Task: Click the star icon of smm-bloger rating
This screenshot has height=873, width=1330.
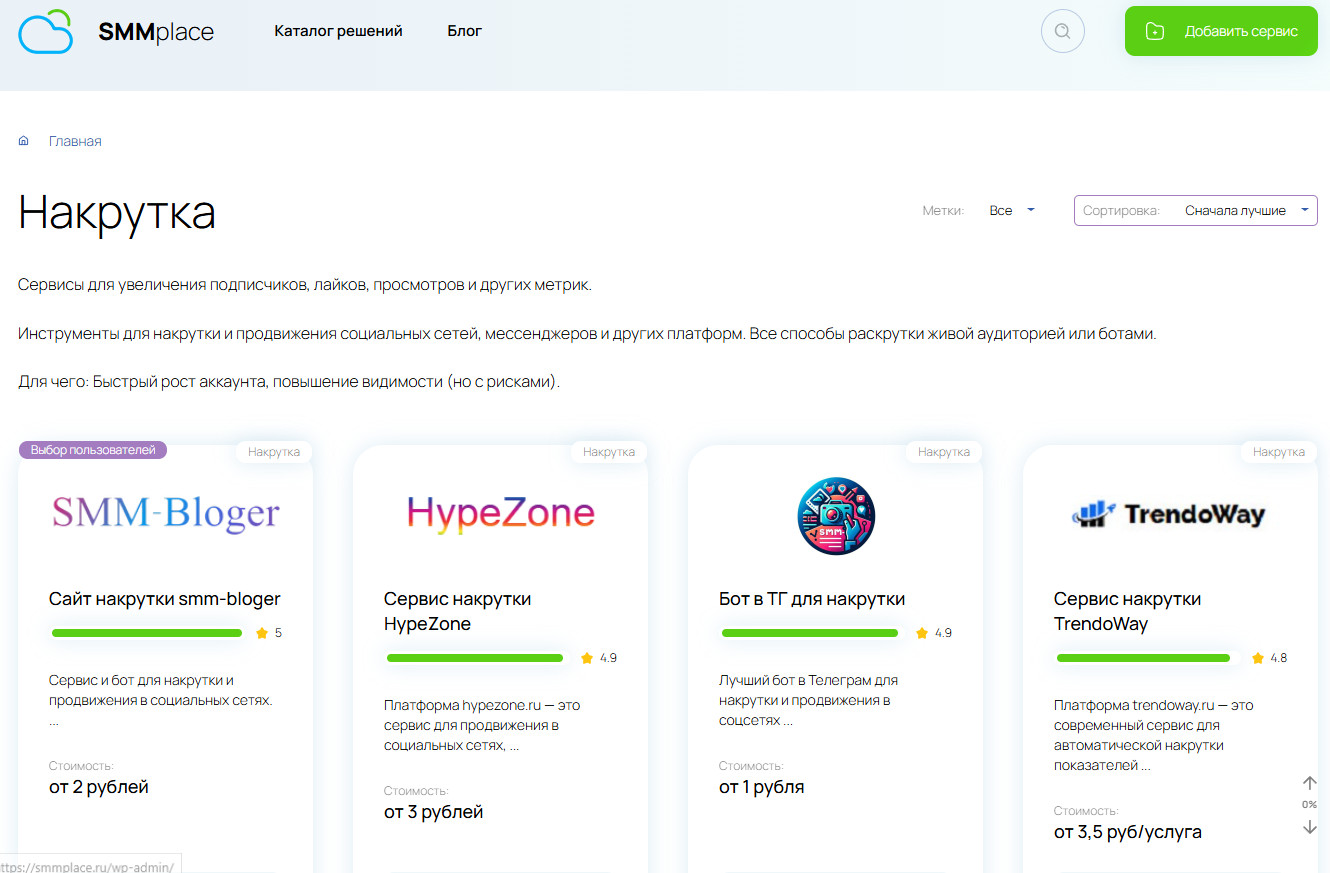Action: pos(262,633)
